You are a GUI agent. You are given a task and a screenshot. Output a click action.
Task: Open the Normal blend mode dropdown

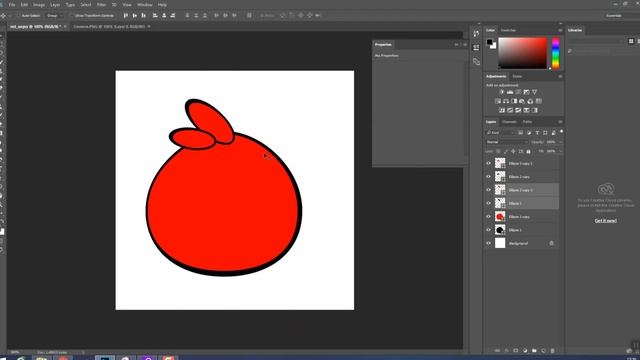point(507,142)
